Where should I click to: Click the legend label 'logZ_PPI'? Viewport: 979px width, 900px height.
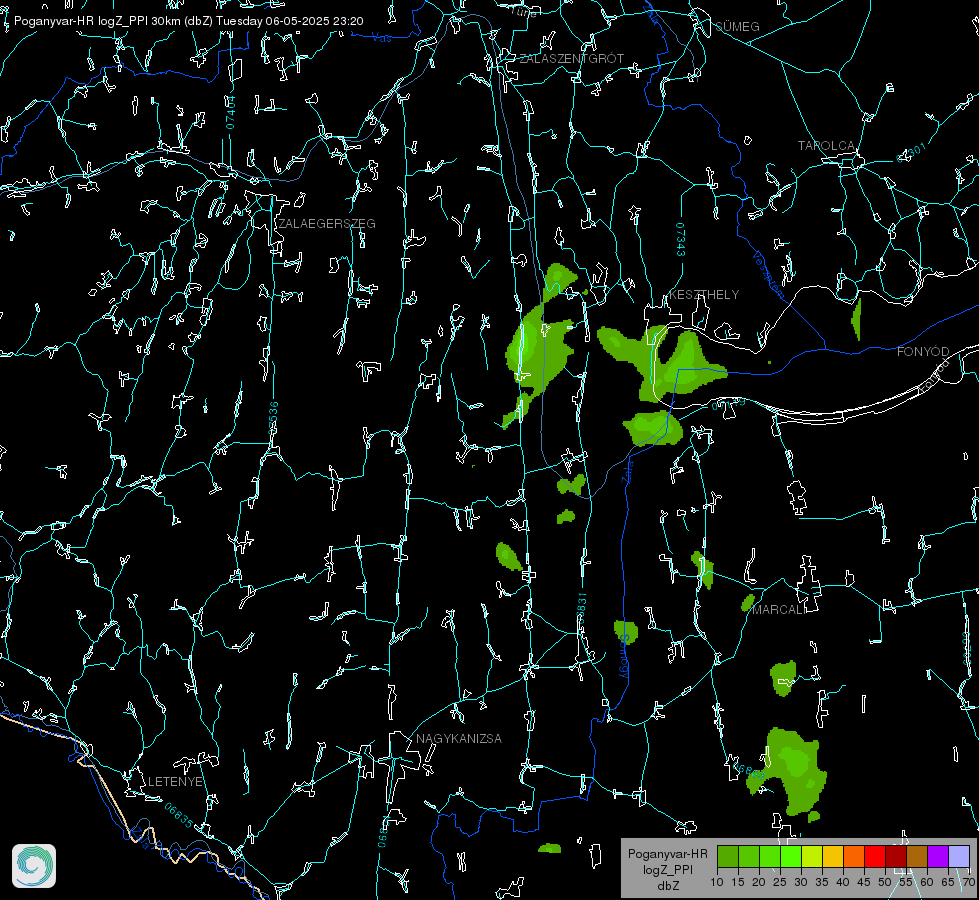tap(667, 869)
